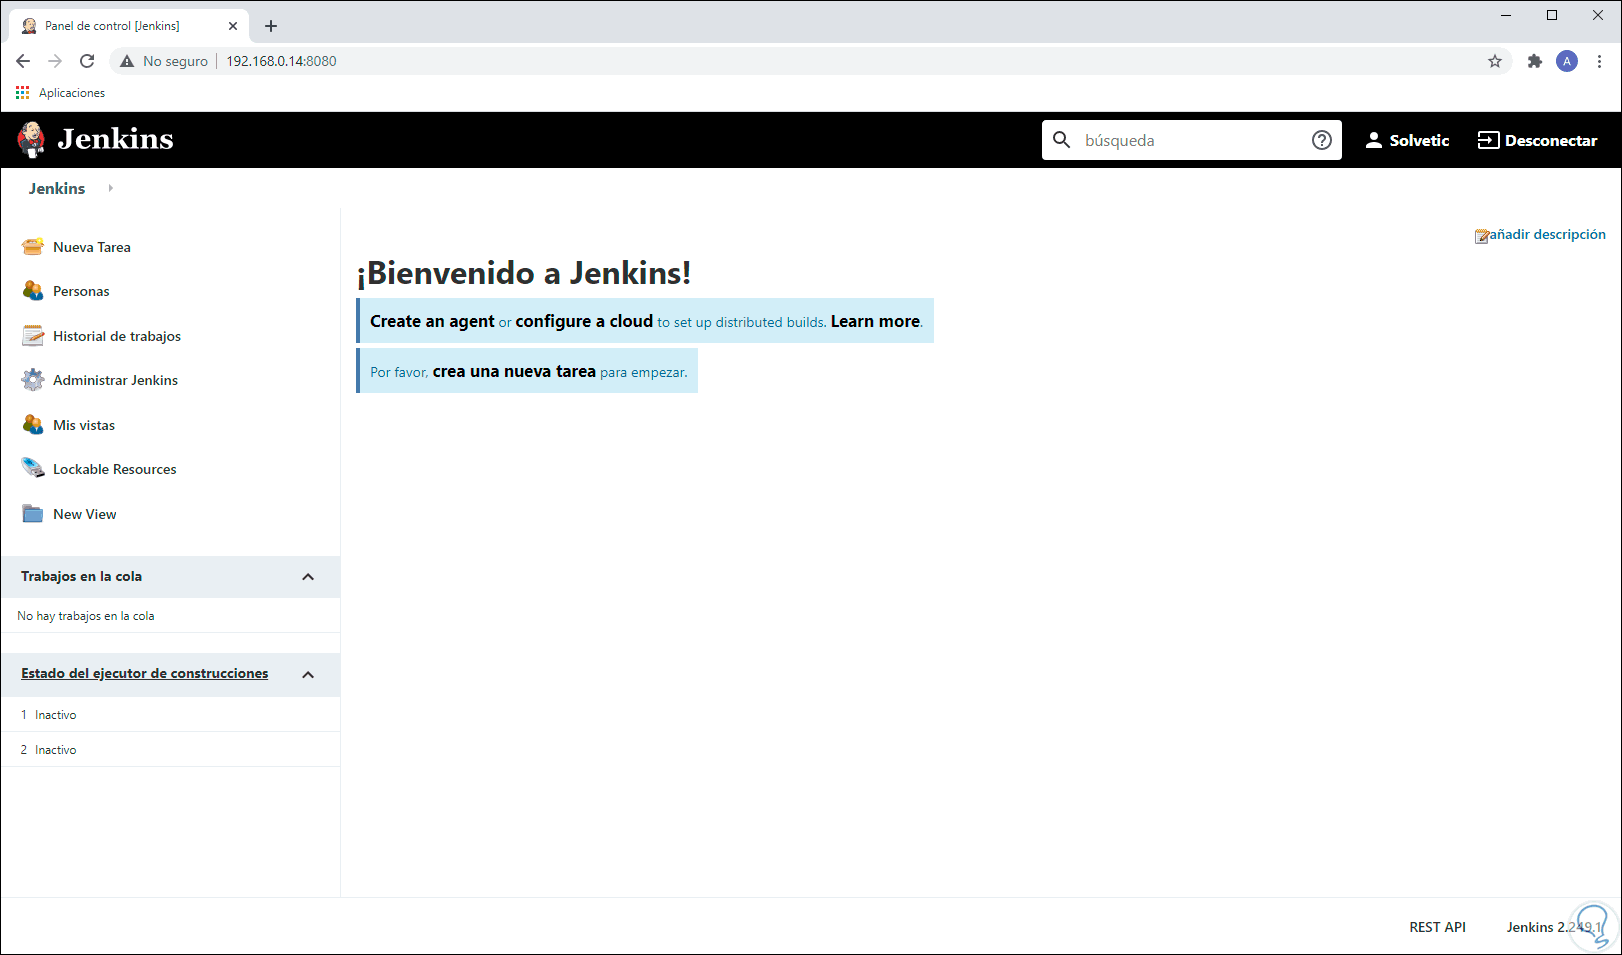Open Lockable Resources
The image size is (1622, 955).
(x=115, y=469)
